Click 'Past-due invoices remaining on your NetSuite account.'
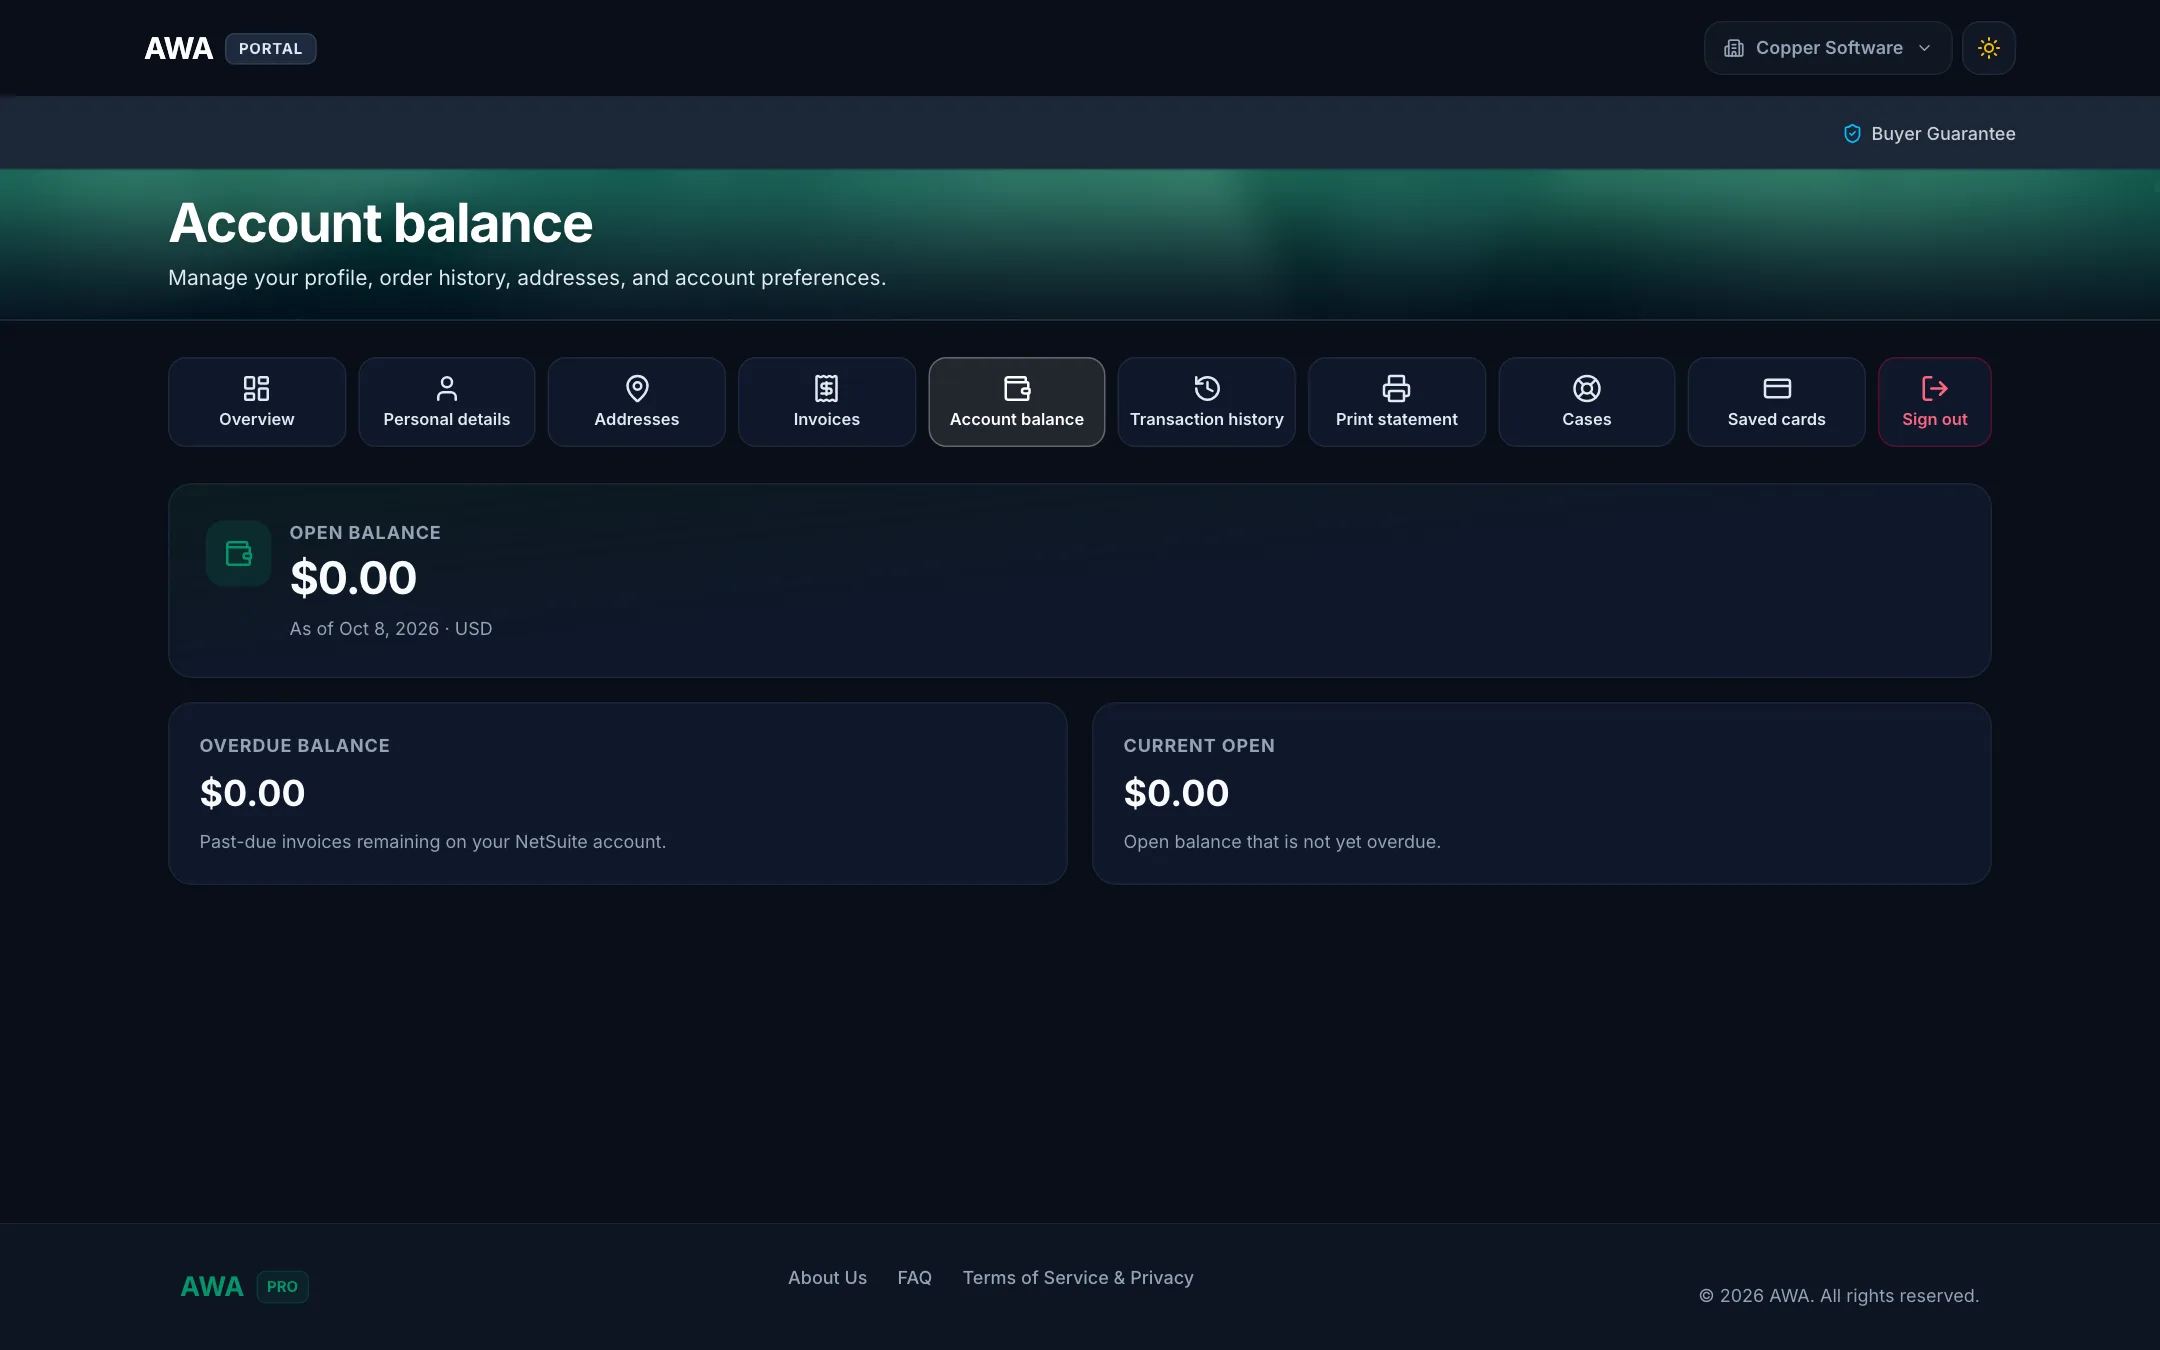The width and height of the screenshot is (2160, 1350). [433, 842]
